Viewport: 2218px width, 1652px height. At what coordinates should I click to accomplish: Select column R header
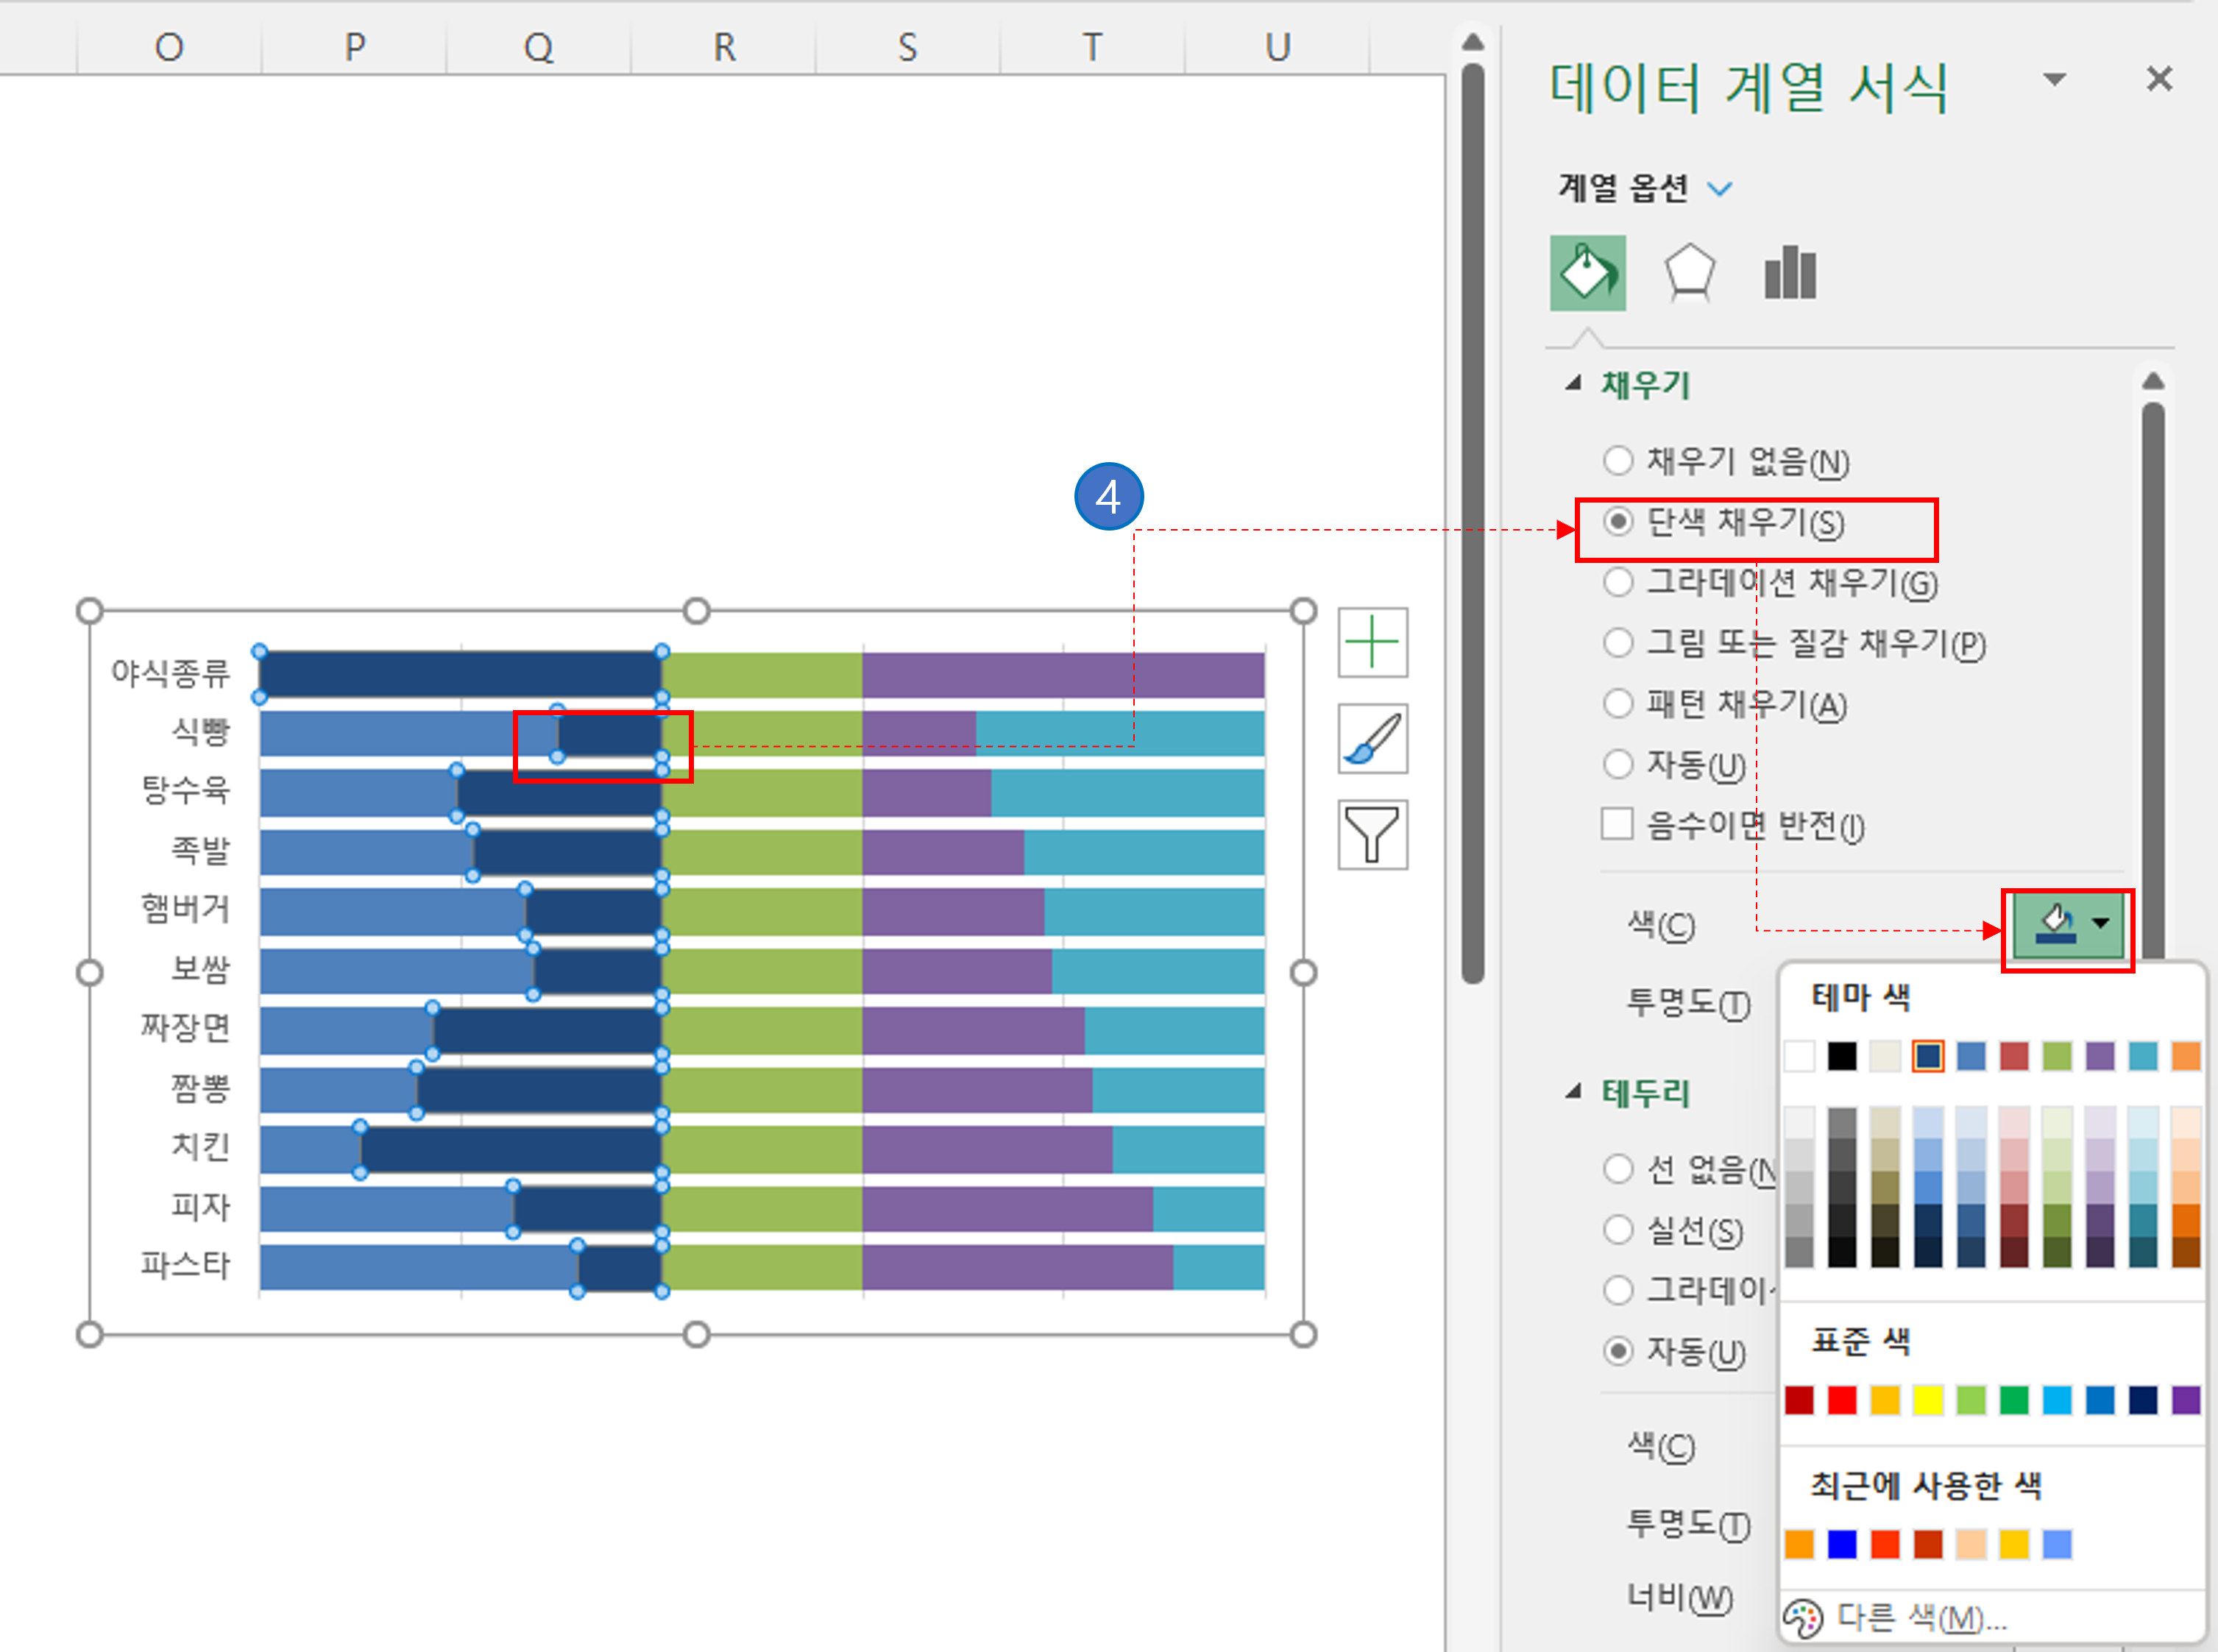point(724,47)
